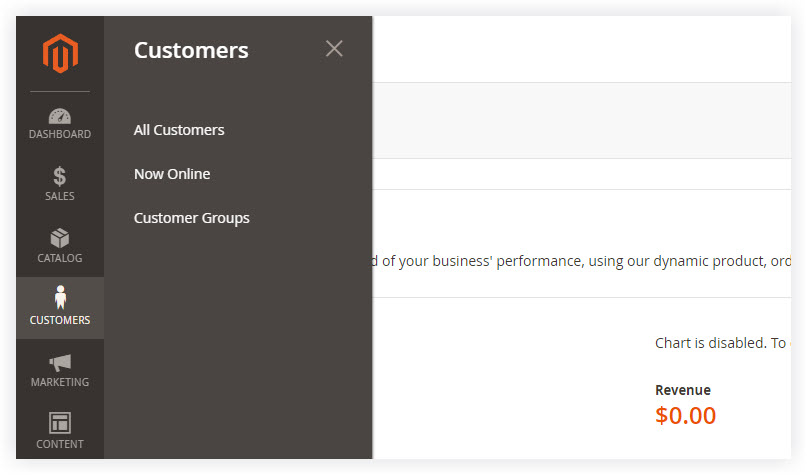Image resolution: width=807 pixels, height=475 pixels.
Task: Open the Content layout icon
Action: coord(60,423)
